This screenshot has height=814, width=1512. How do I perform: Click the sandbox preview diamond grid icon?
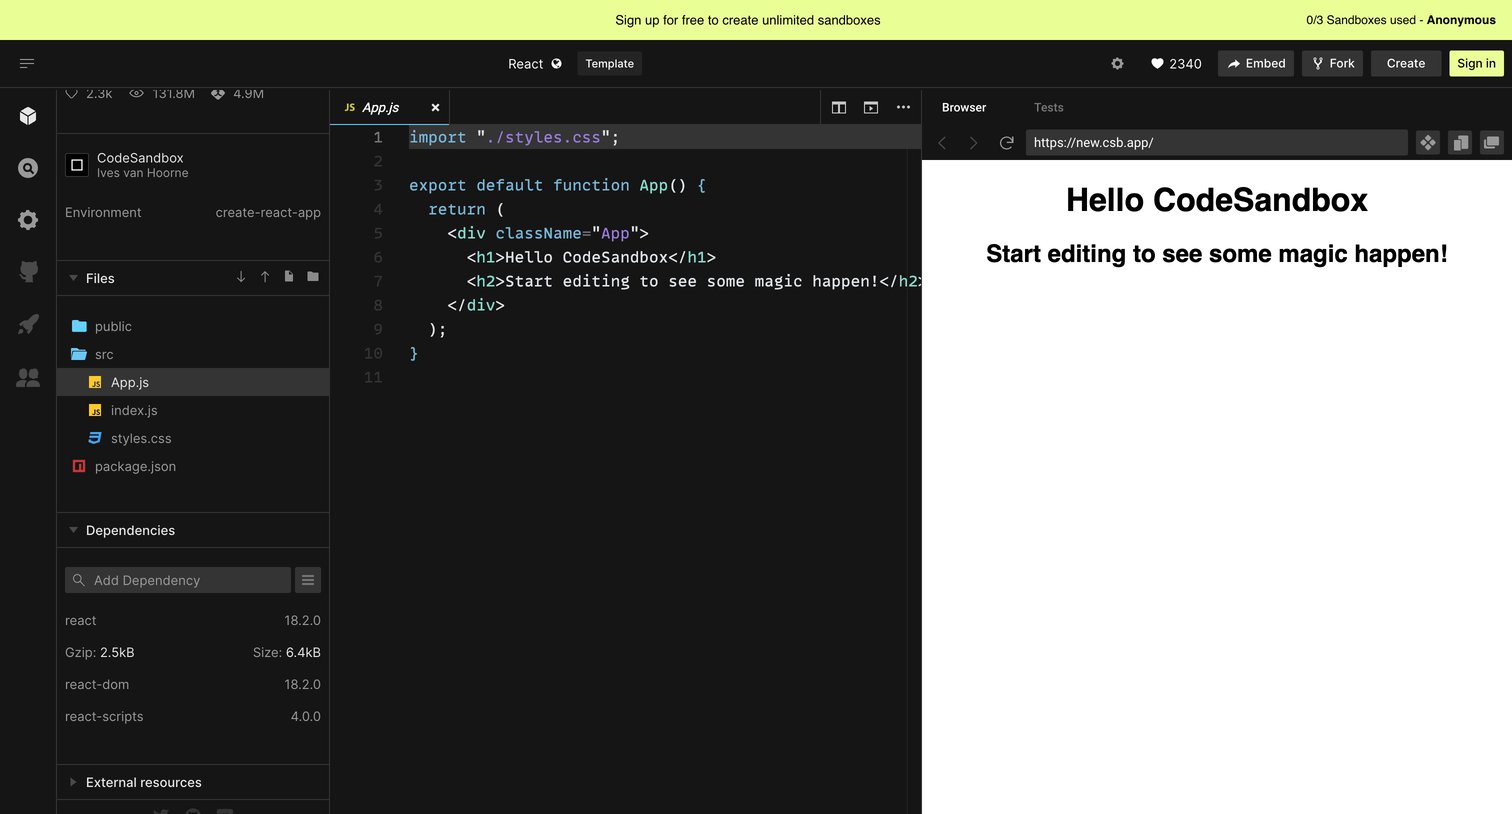[x=1428, y=143]
